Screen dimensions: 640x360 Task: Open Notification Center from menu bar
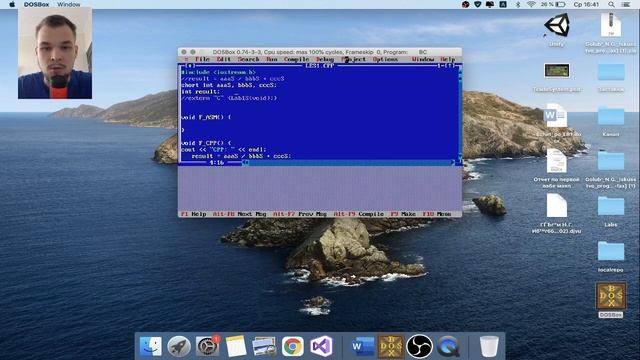[x=626, y=4]
